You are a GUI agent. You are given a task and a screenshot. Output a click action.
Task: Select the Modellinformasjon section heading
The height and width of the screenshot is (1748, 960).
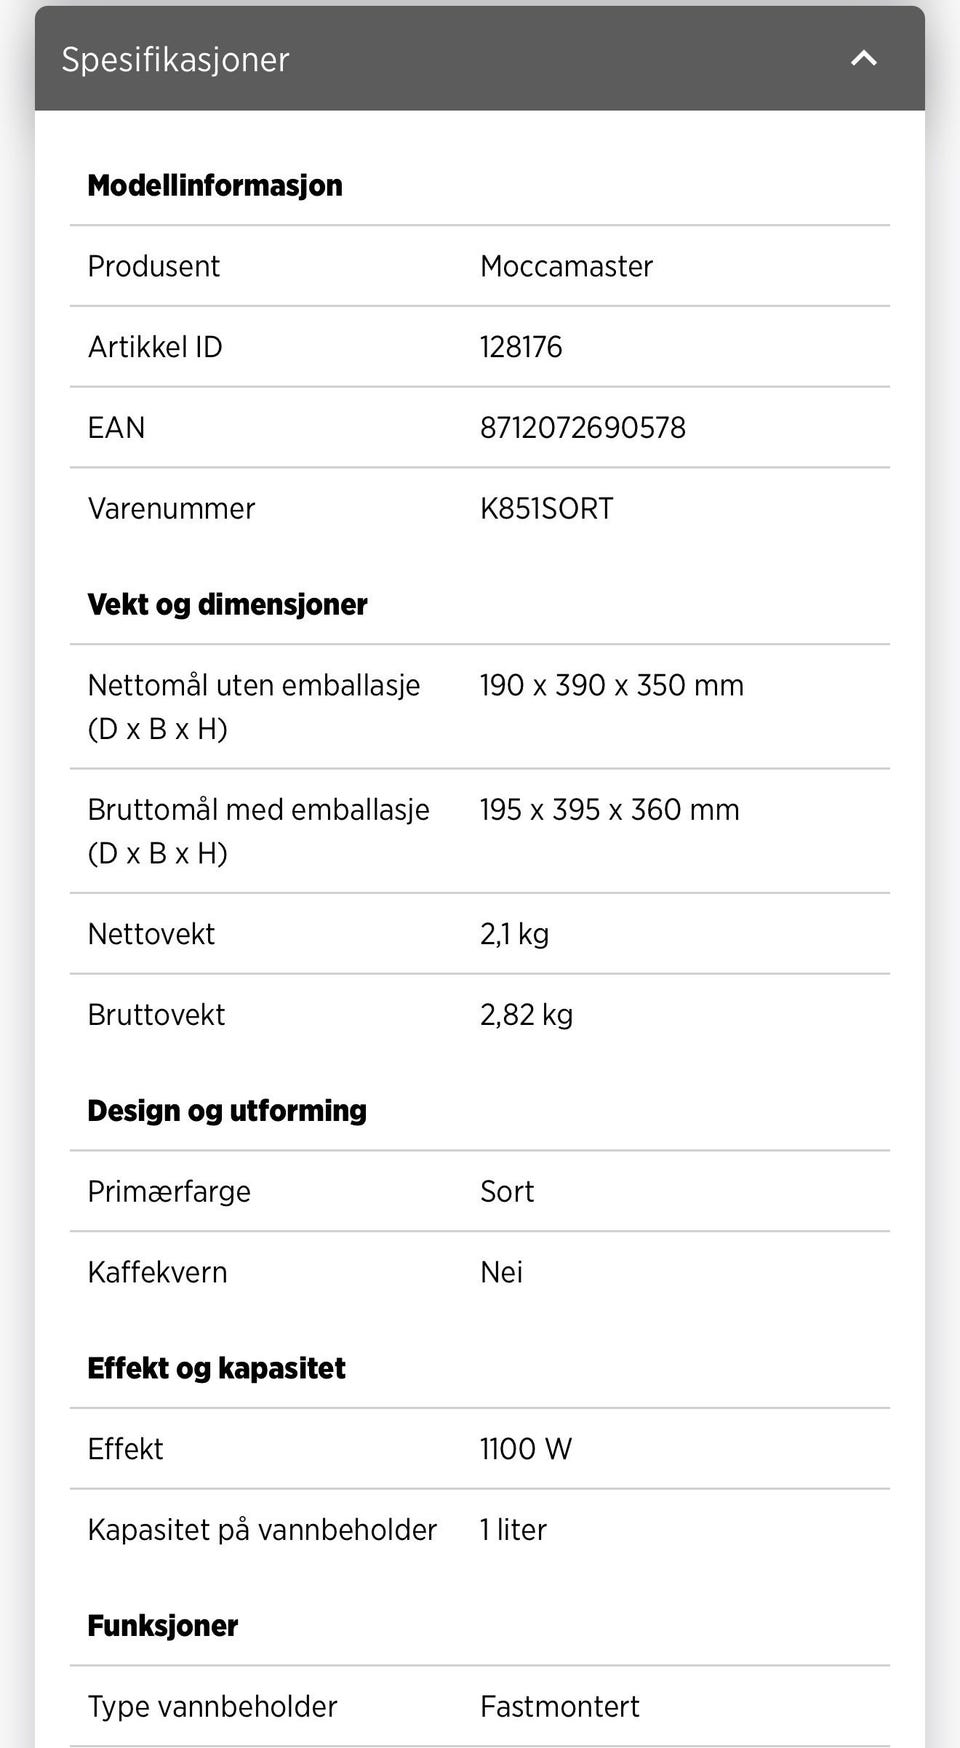215,185
